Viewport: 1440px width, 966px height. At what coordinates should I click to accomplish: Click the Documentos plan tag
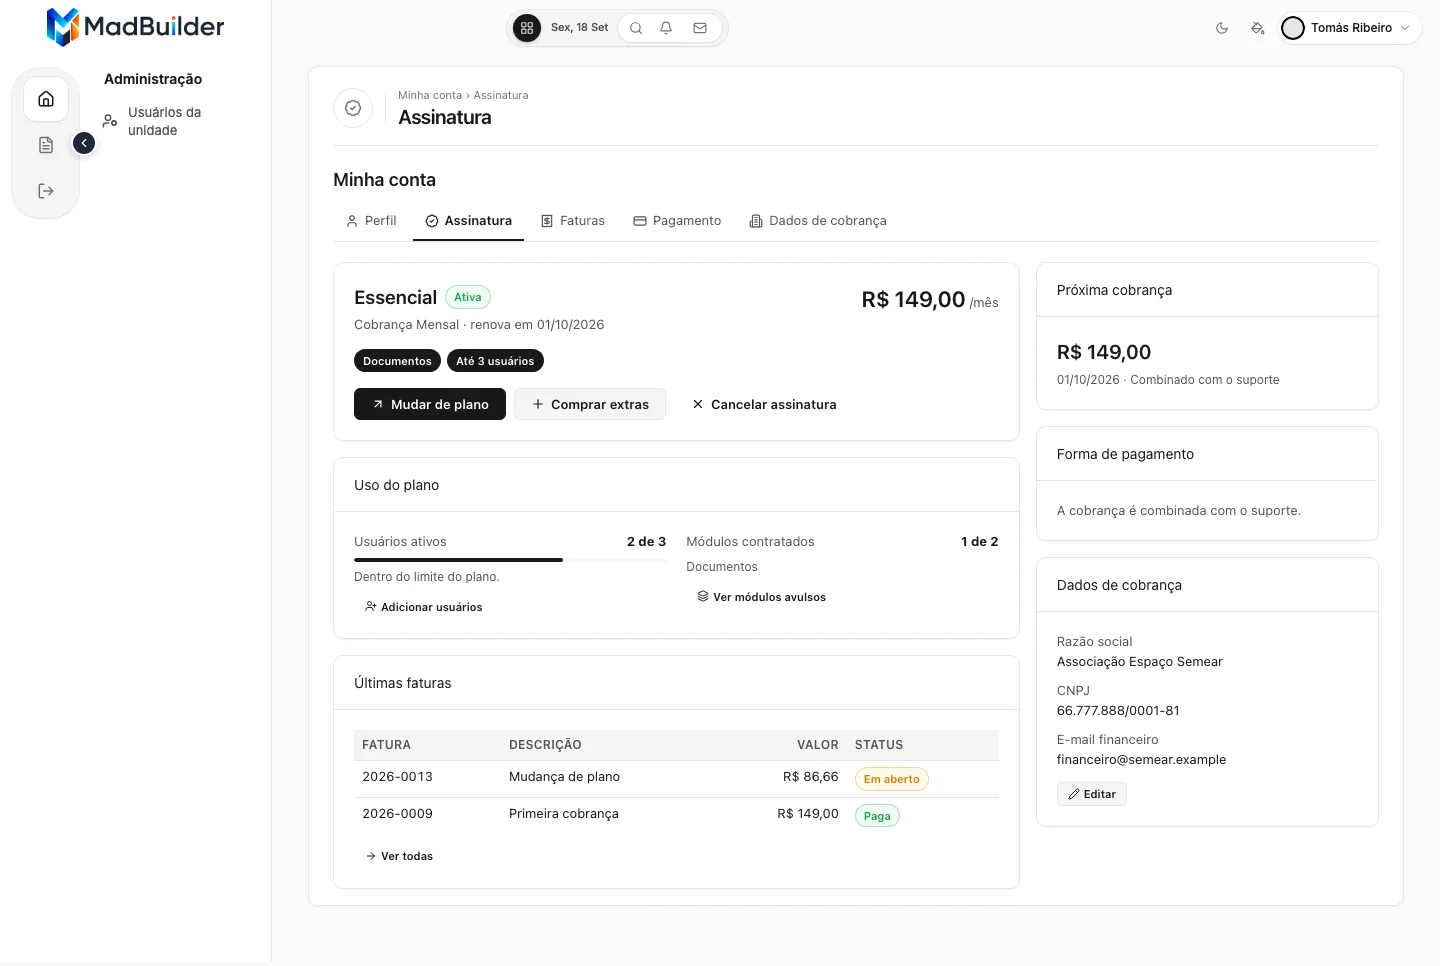pyautogui.click(x=397, y=361)
